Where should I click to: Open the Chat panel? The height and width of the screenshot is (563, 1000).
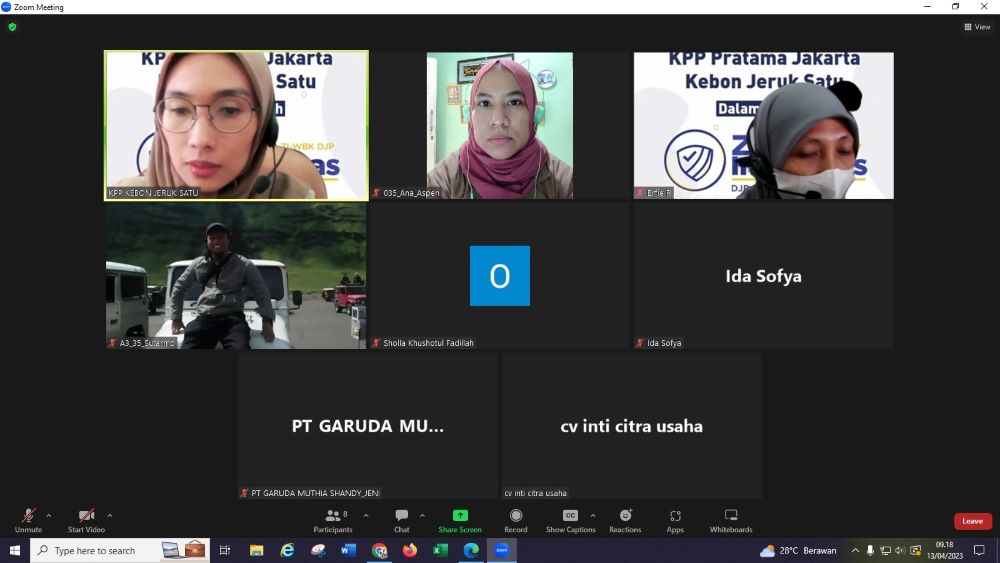(401, 518)
